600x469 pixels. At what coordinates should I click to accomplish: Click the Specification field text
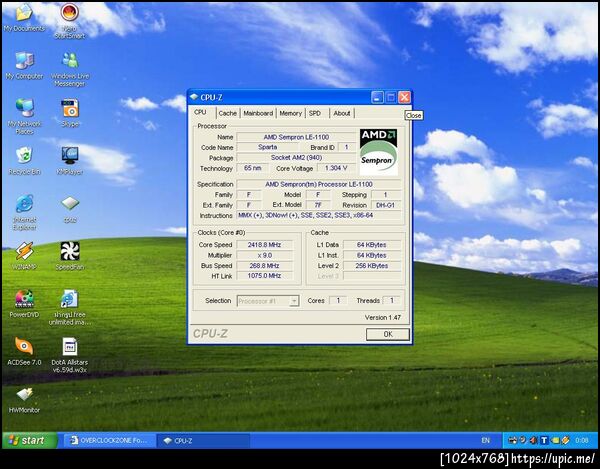(319, 184)
